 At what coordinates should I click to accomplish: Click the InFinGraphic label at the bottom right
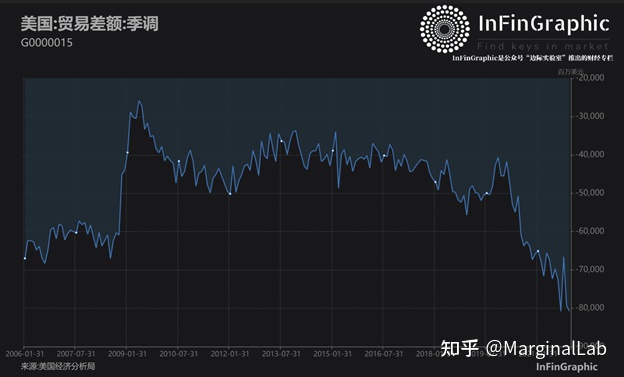point(567,367)
